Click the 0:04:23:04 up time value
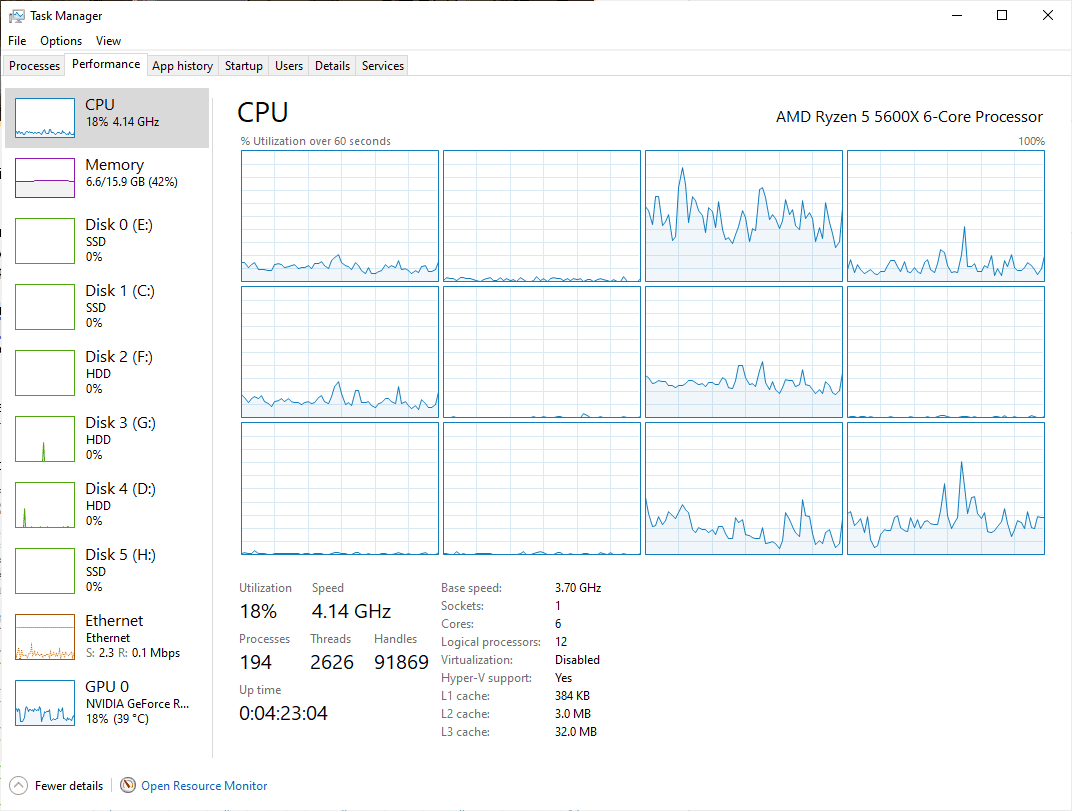This screenshot has width=1072, height=811. pos(283,713)
